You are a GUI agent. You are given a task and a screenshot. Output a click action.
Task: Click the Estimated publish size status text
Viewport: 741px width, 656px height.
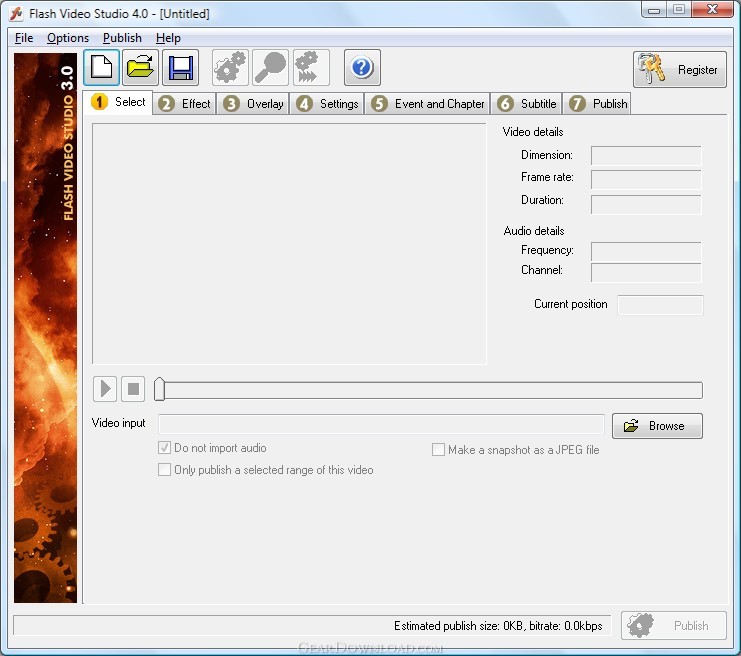point(498,626)
